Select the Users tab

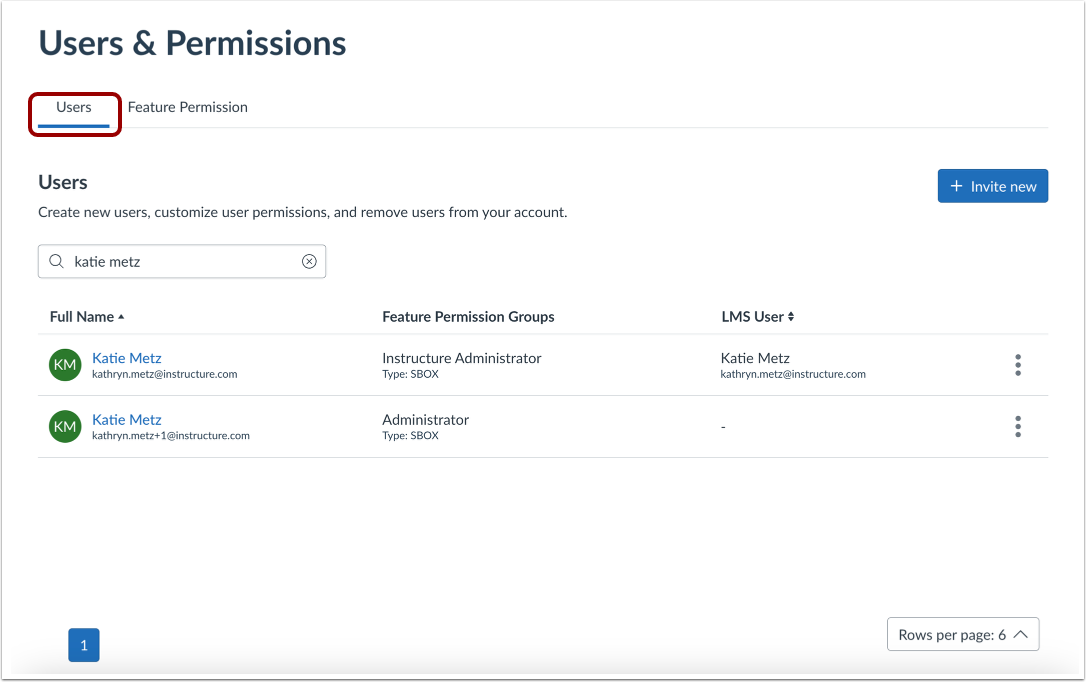[73, 107]
